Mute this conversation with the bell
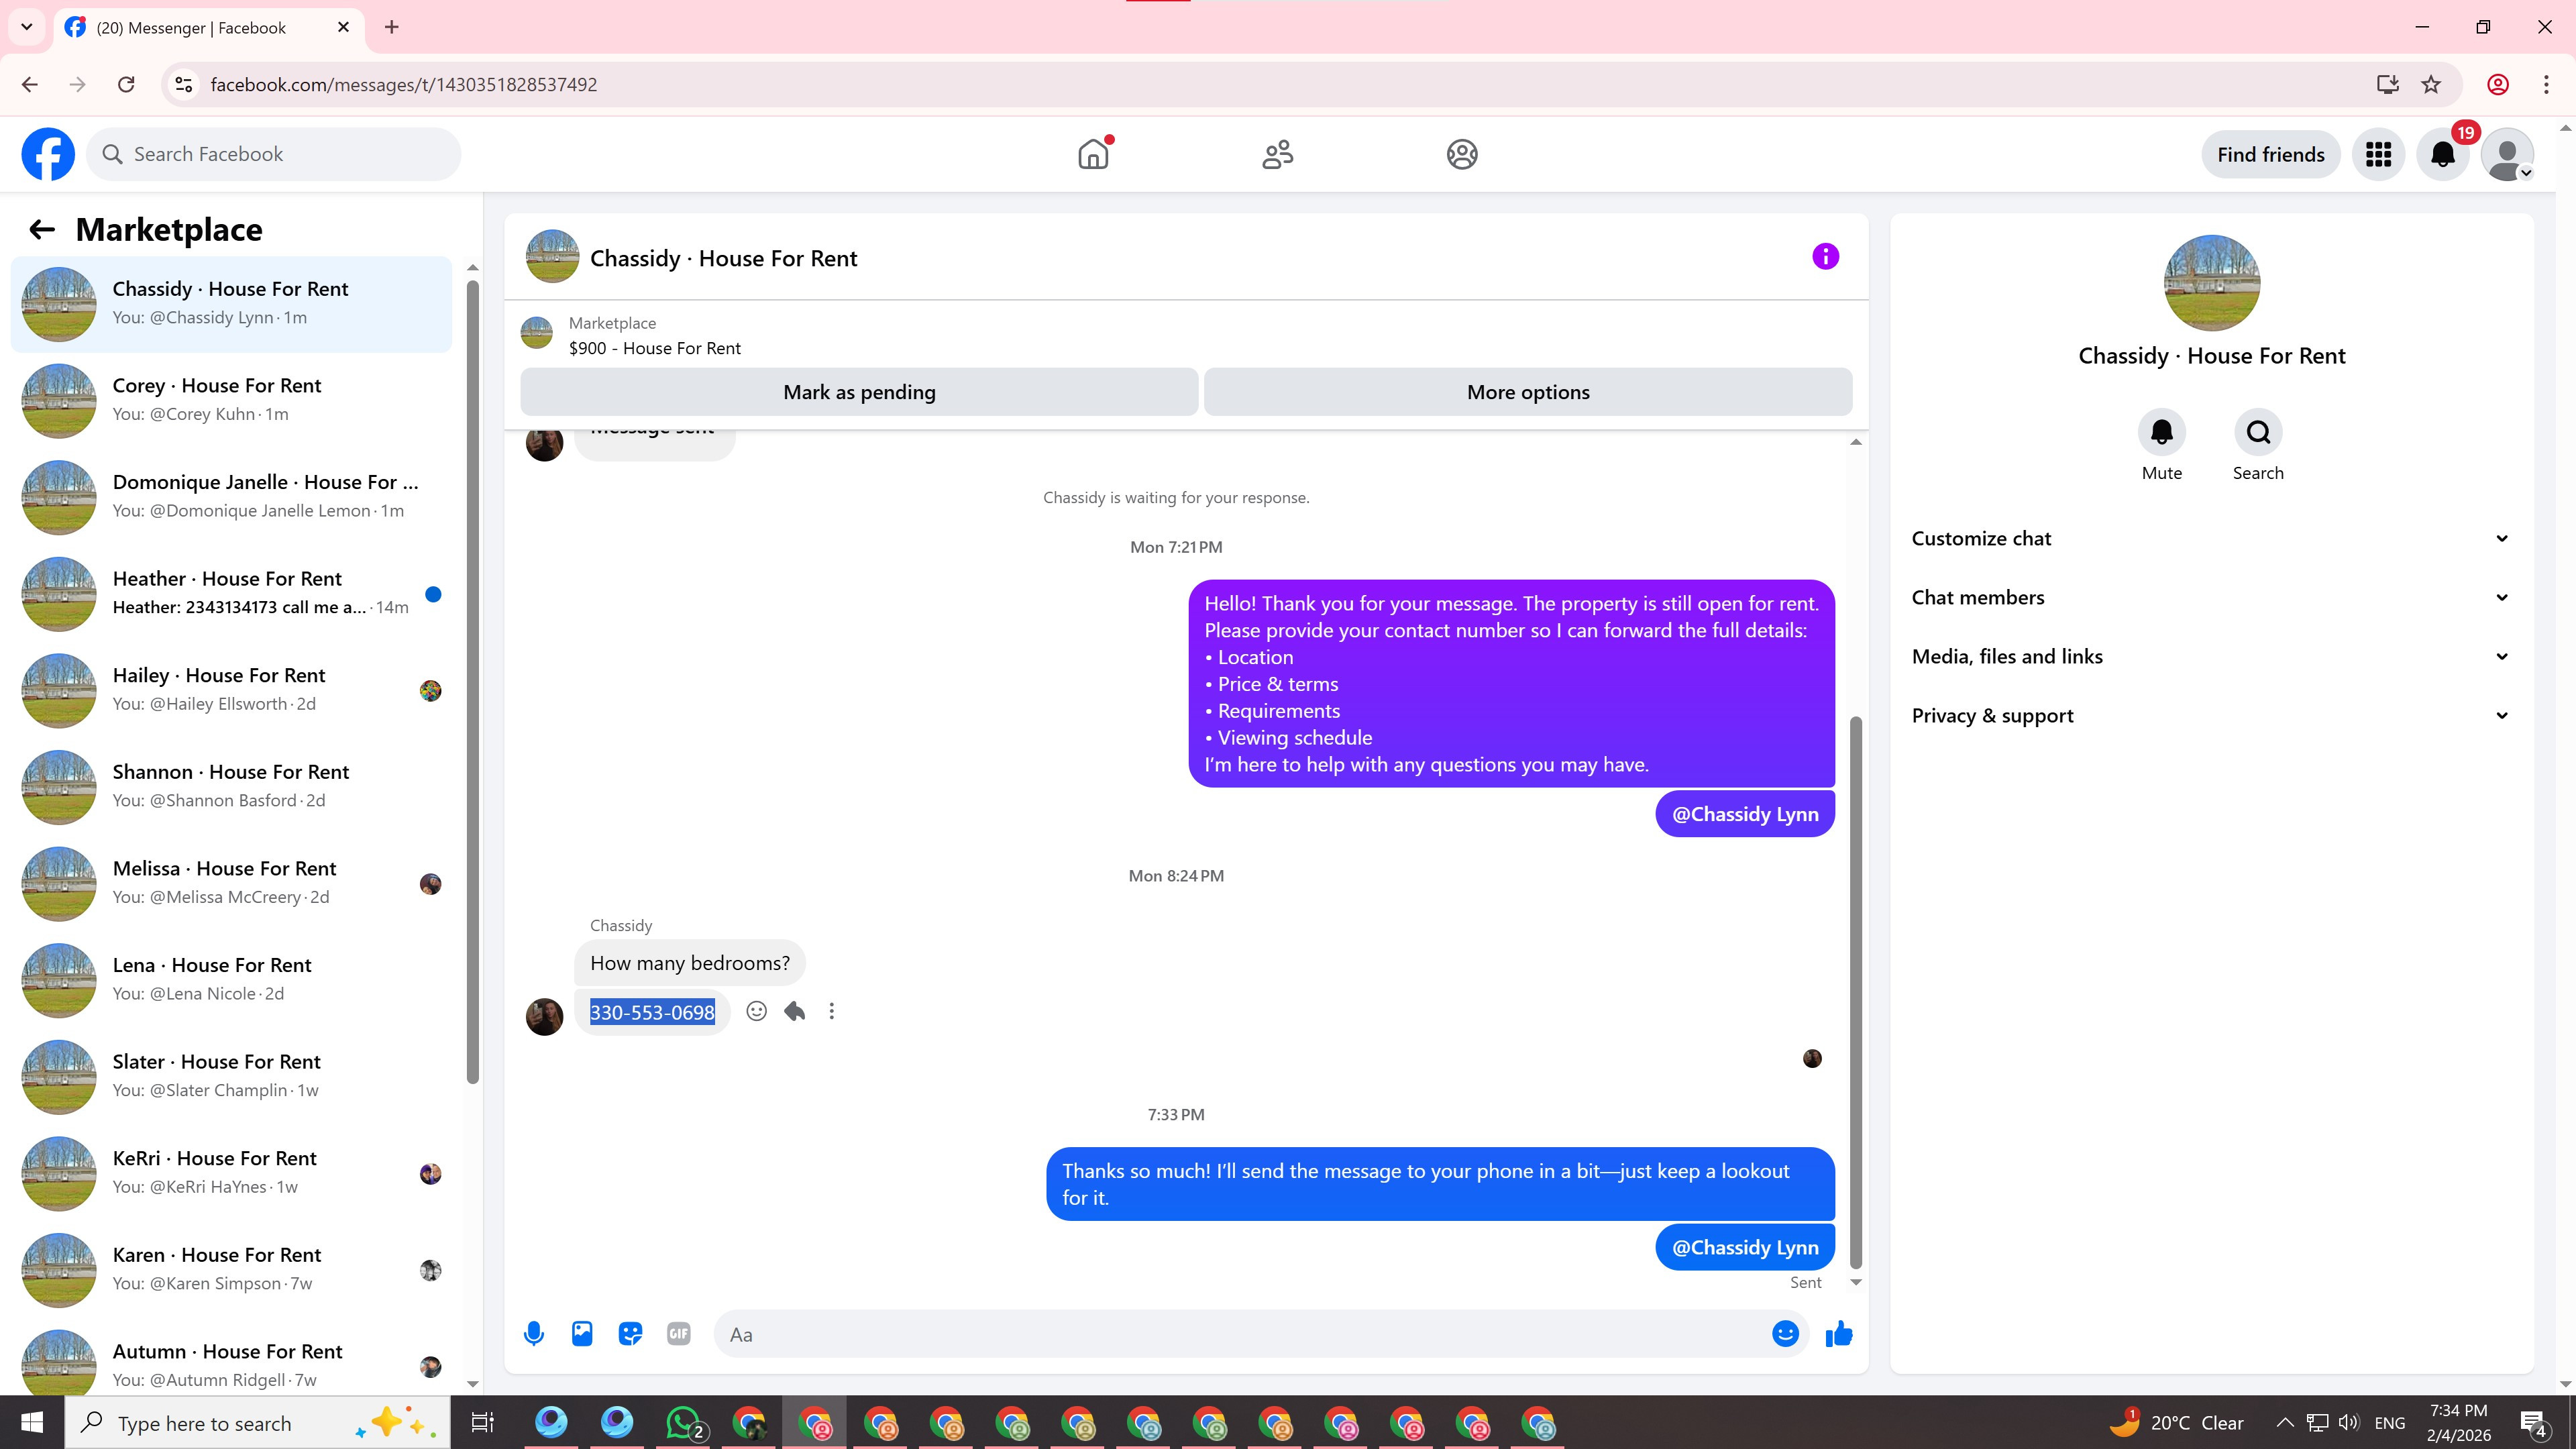The width and height of the screenshot is (2576, 1449). point(2161,432)
